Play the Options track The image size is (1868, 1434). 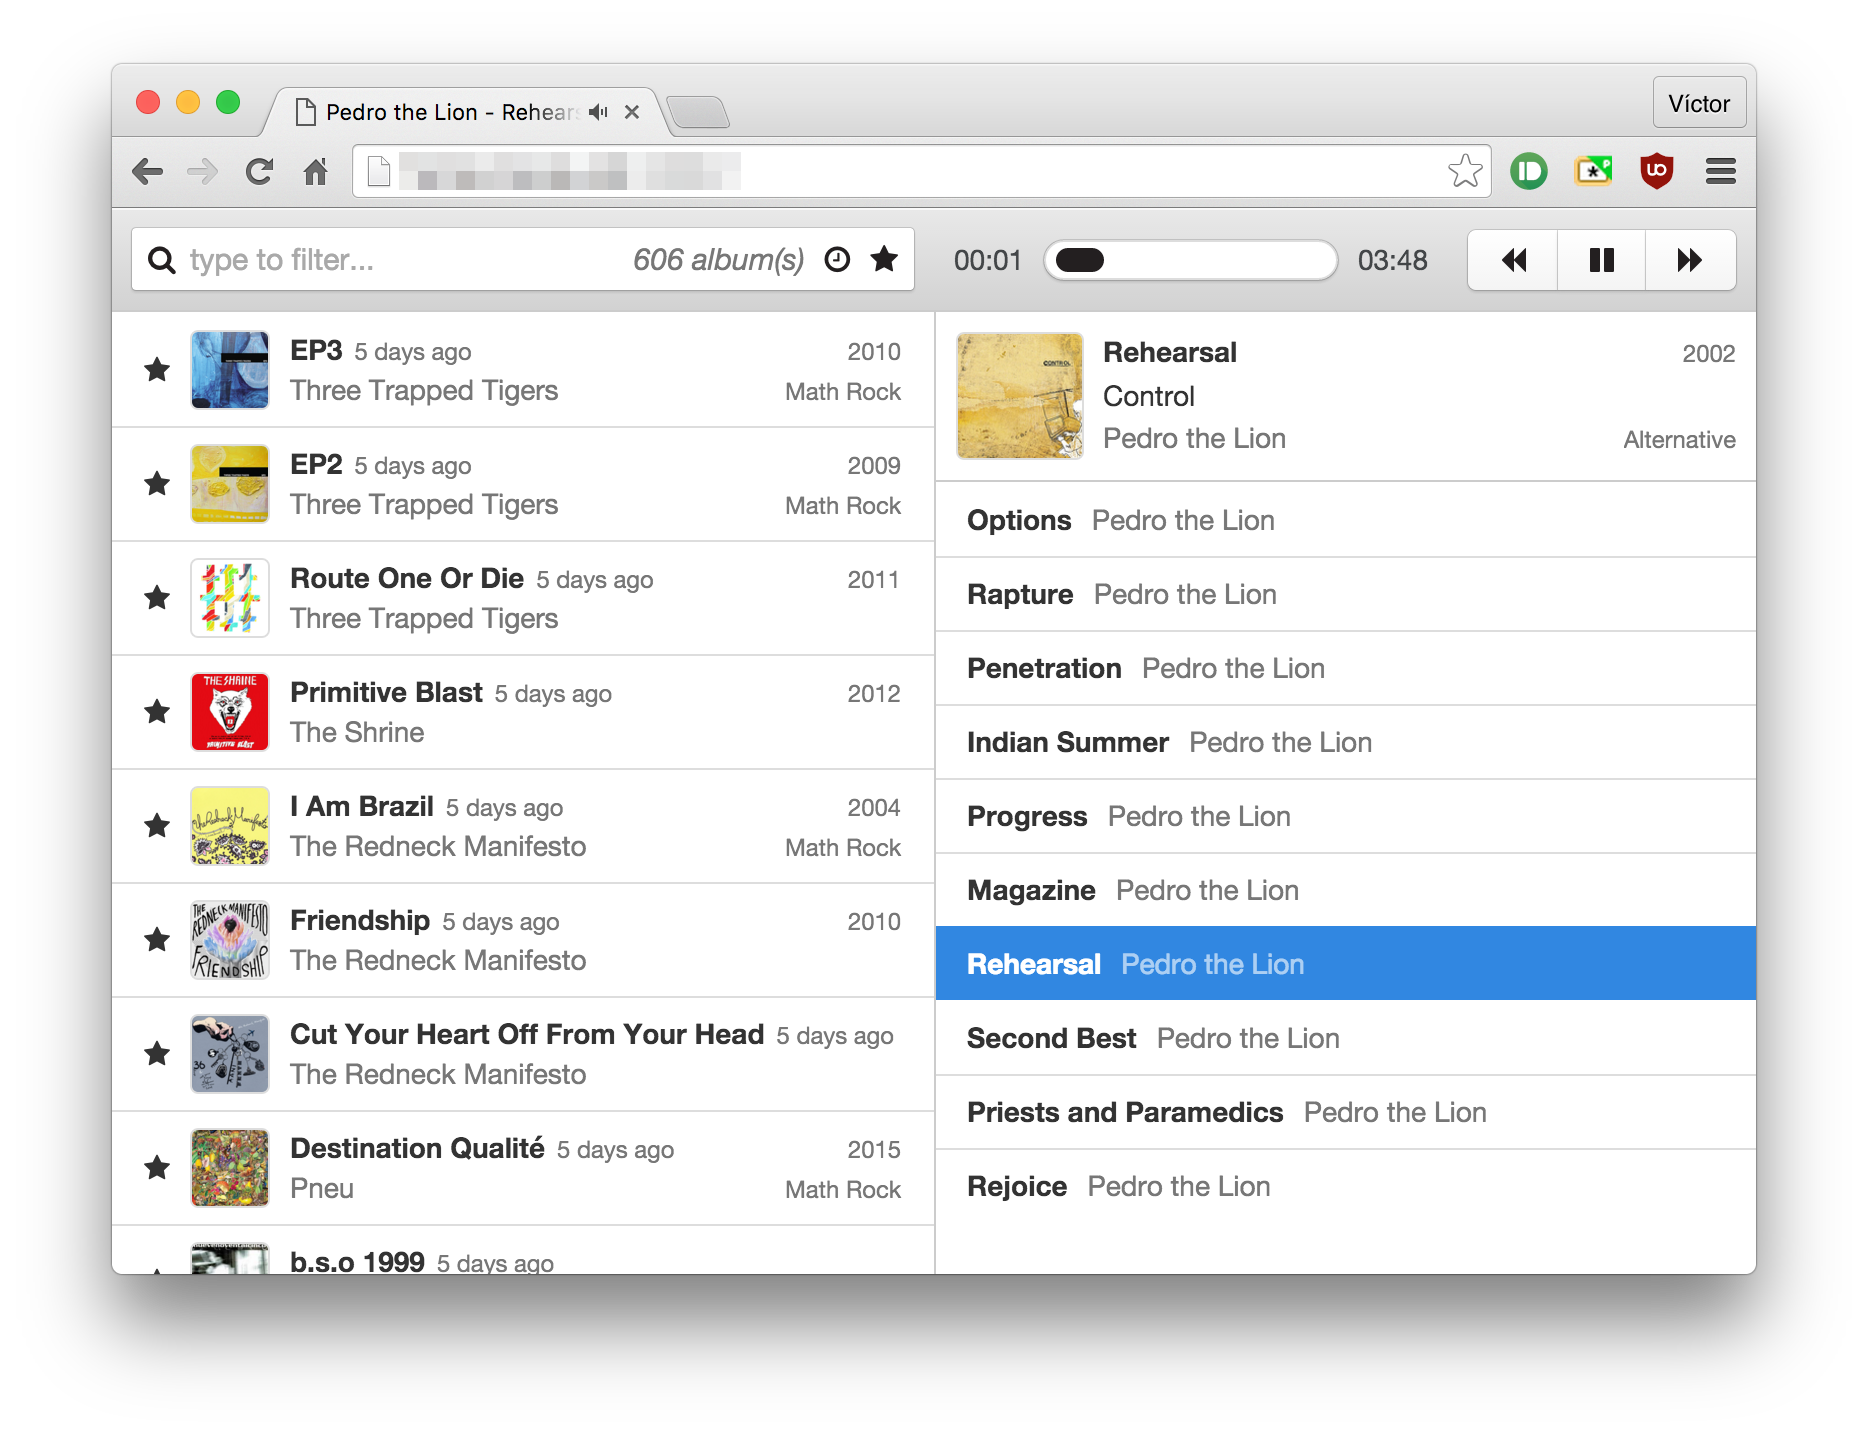pyautogui.click(x=1346, y=520)
